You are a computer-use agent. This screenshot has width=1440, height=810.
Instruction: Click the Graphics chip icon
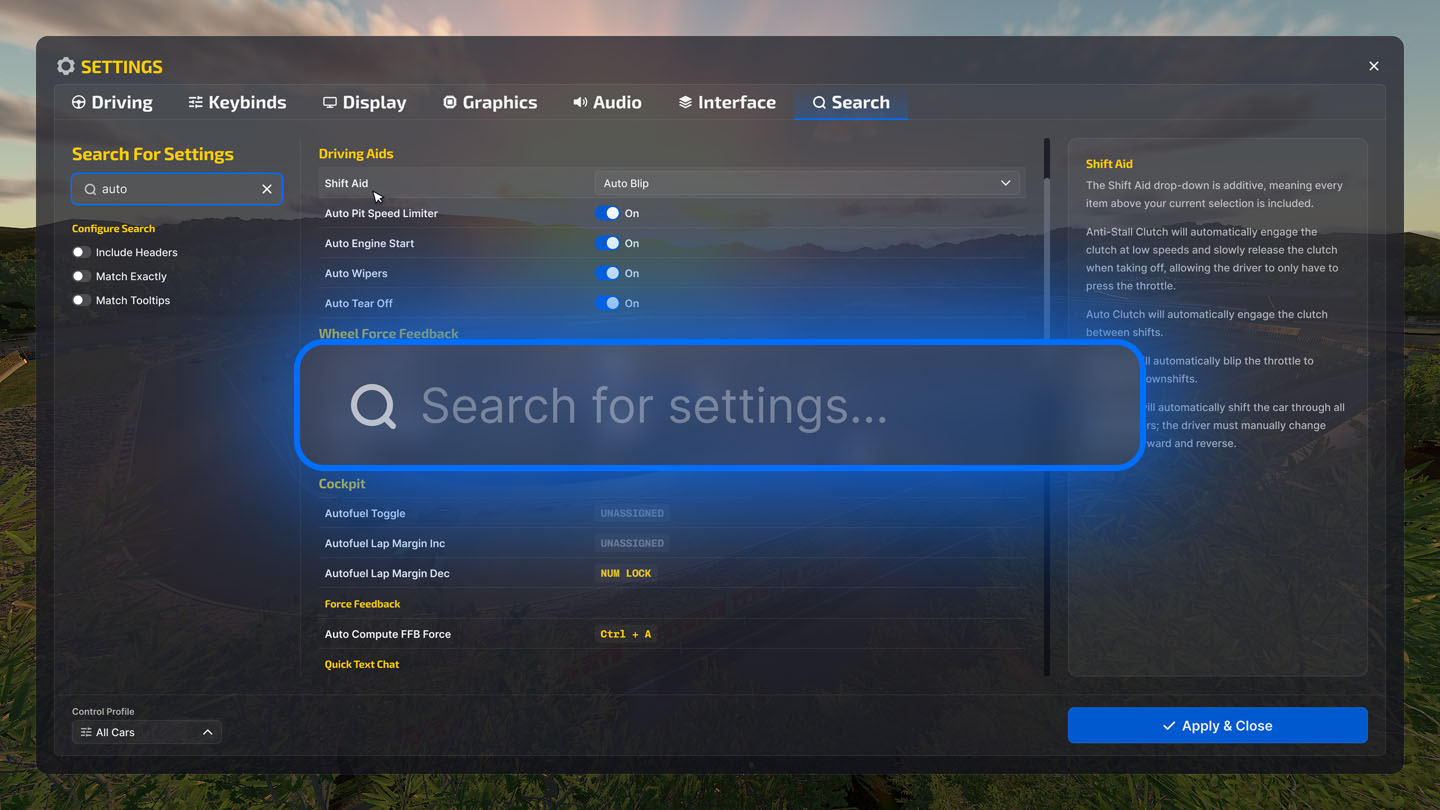click(x=450, y=103)
